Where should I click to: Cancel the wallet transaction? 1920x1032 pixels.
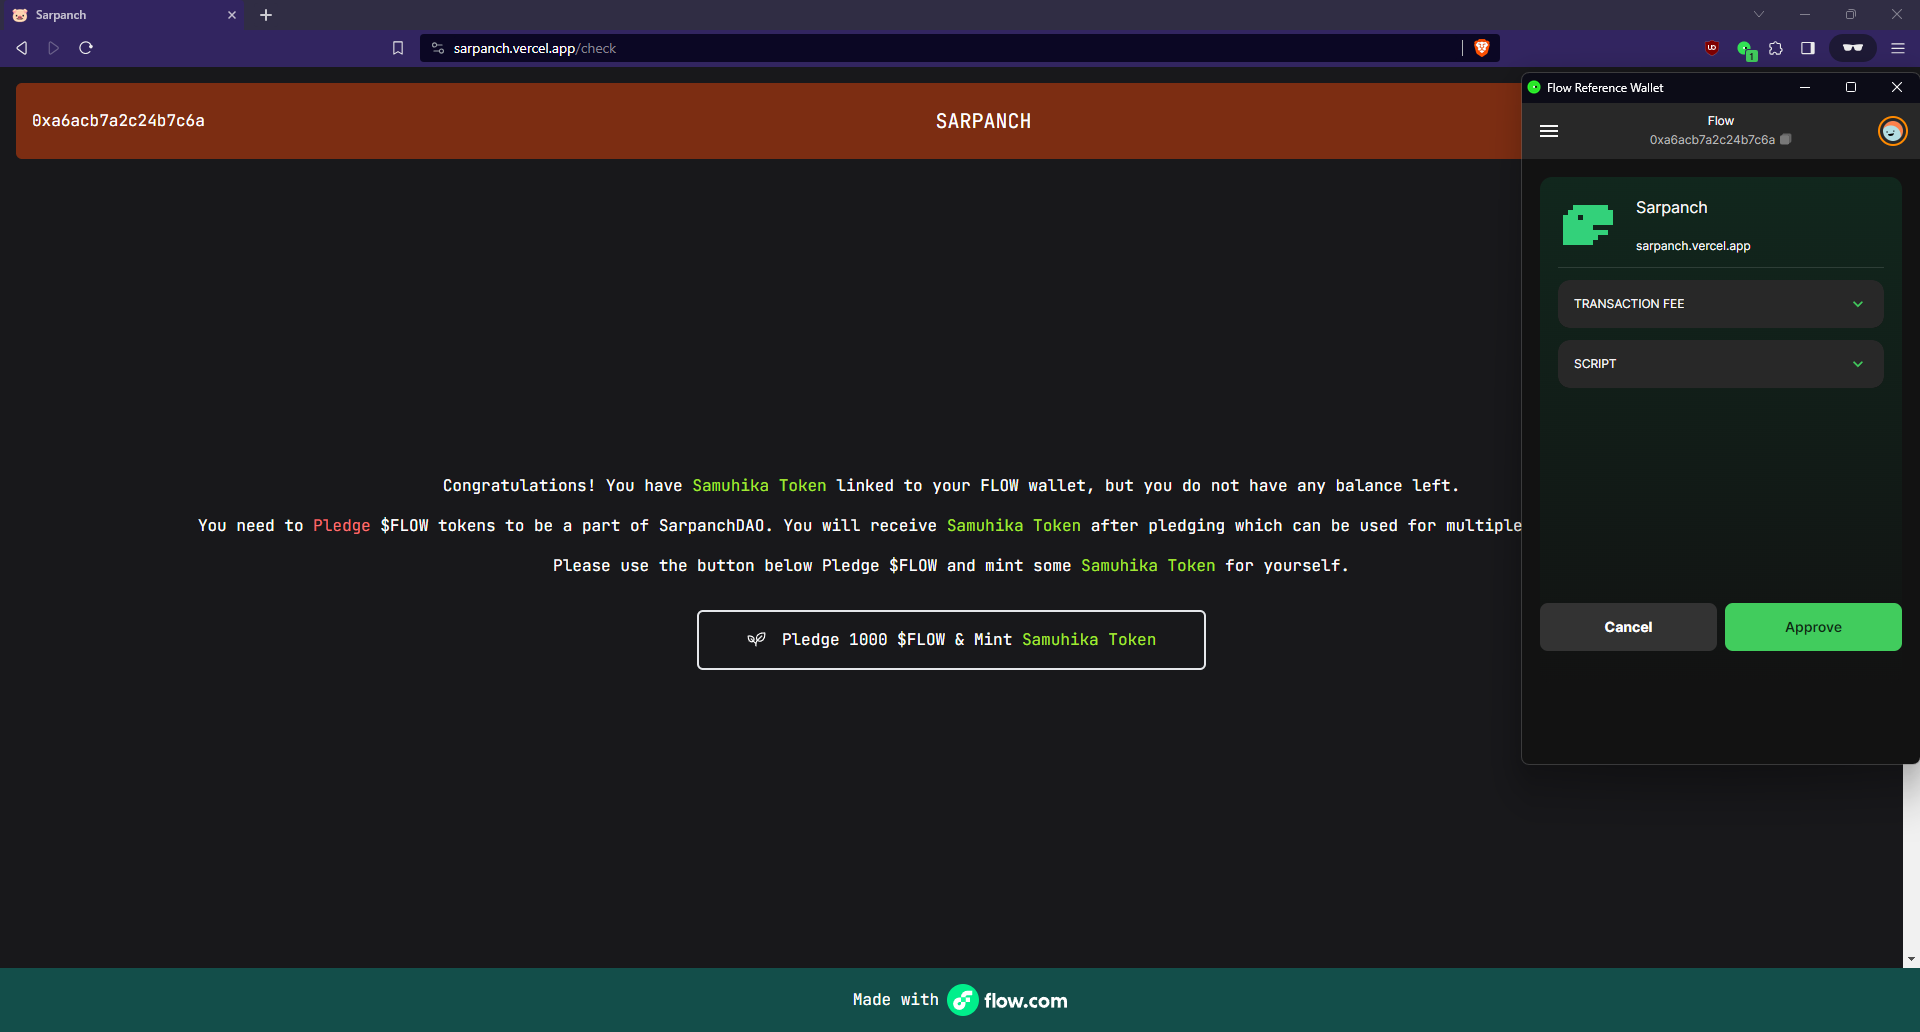tap(1628, 627)
